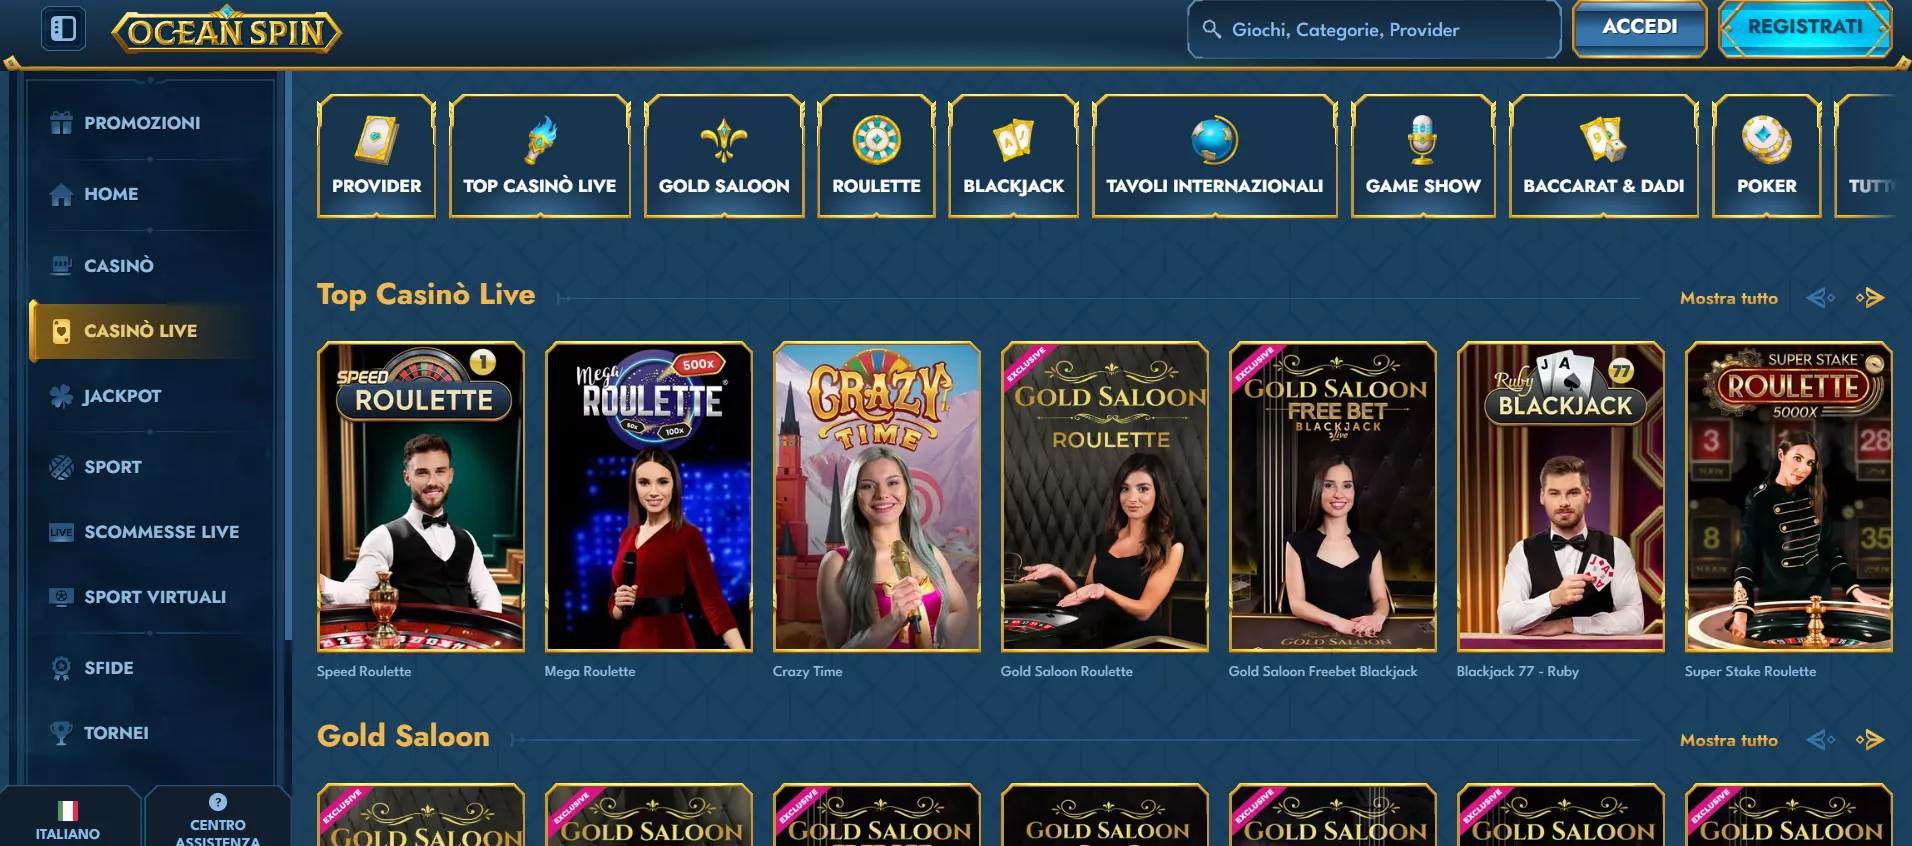This screenshot has height=846, width=1912.
Task: Show next games in Top Casinò Live row
Action: point(1870,298)
